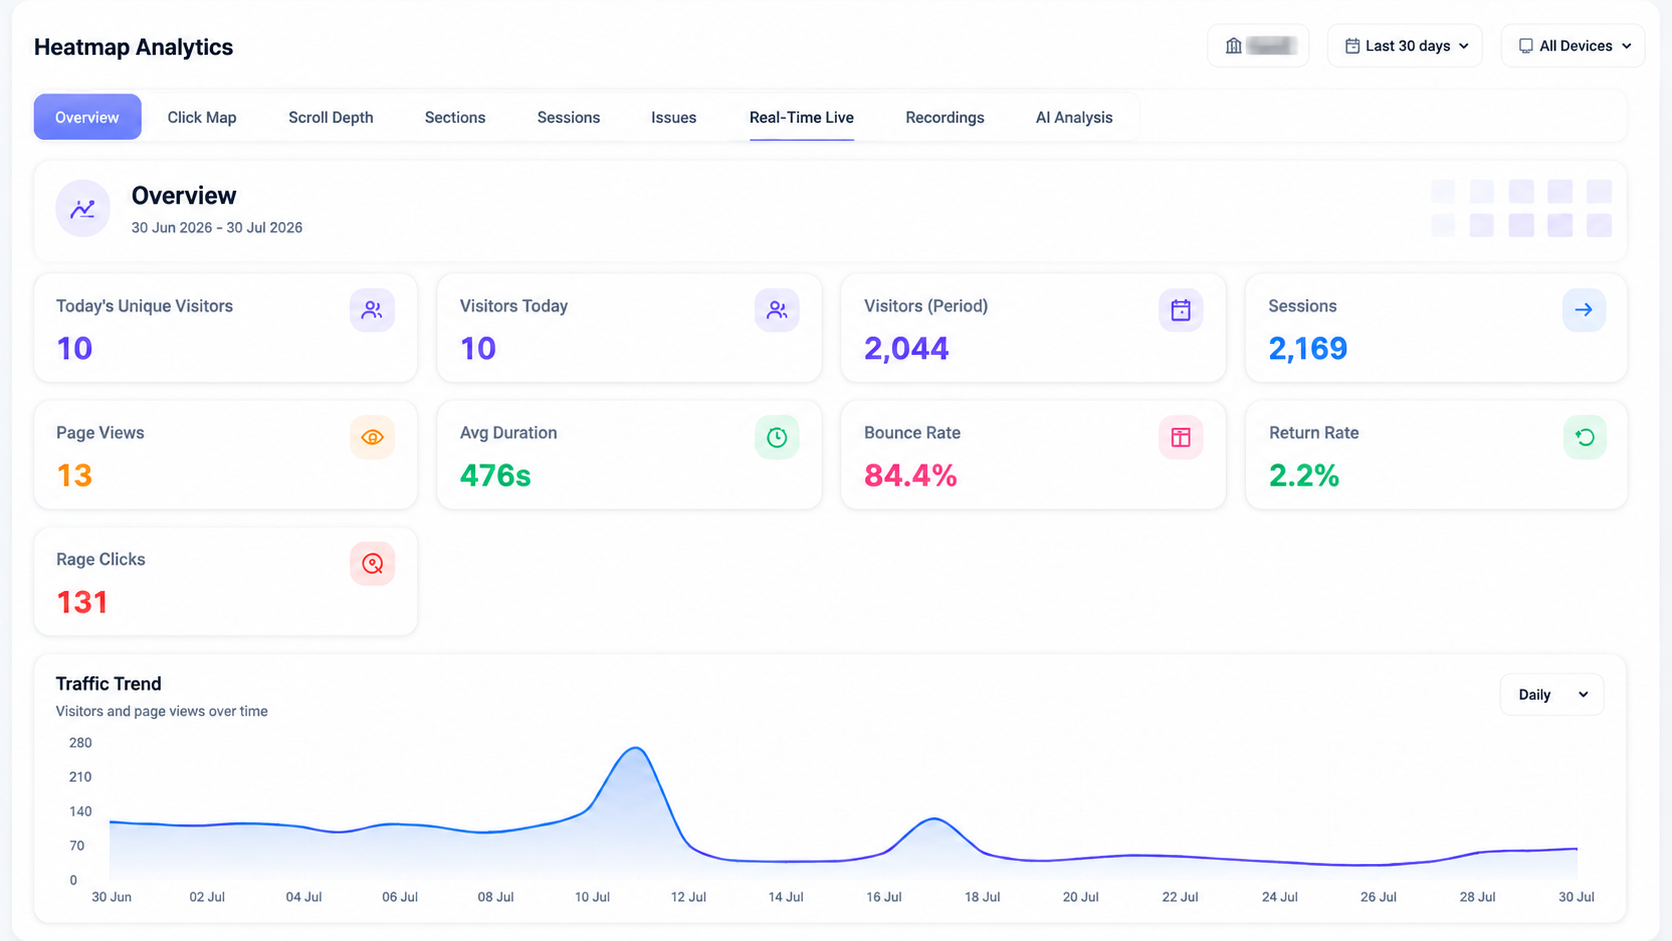1672x941 pixels.
Task: Click the Avg Duration clock icon
Action: click(777, 437)
